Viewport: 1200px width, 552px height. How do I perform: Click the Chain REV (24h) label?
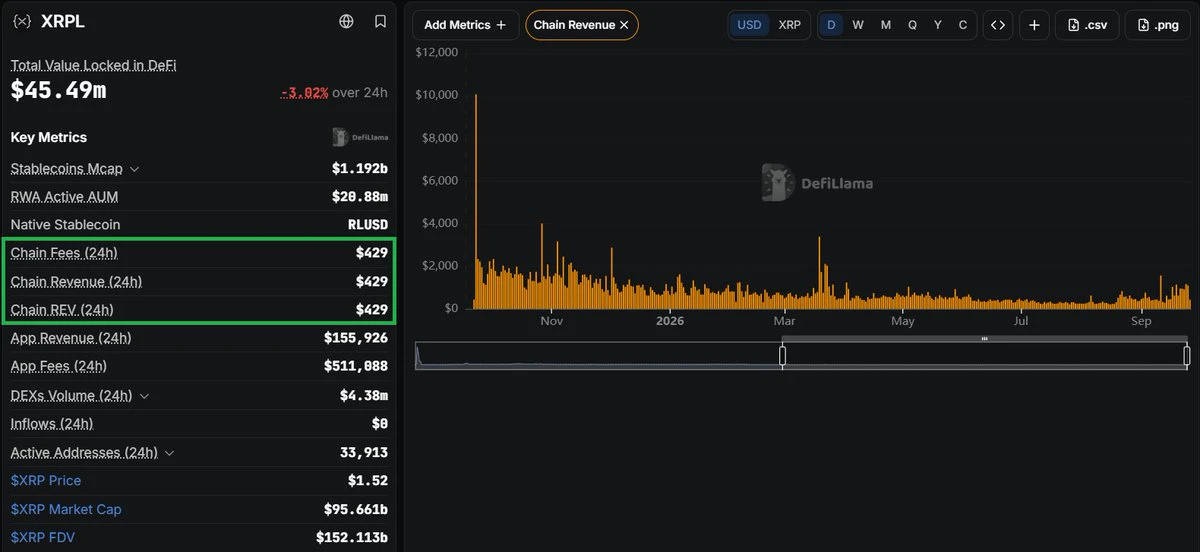click(x=62, y=310)
